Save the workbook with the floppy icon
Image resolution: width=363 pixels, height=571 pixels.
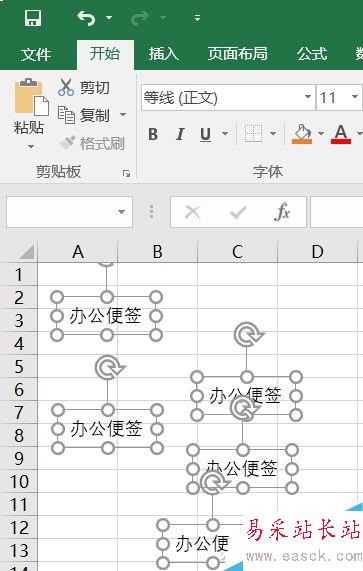point(33,18)
